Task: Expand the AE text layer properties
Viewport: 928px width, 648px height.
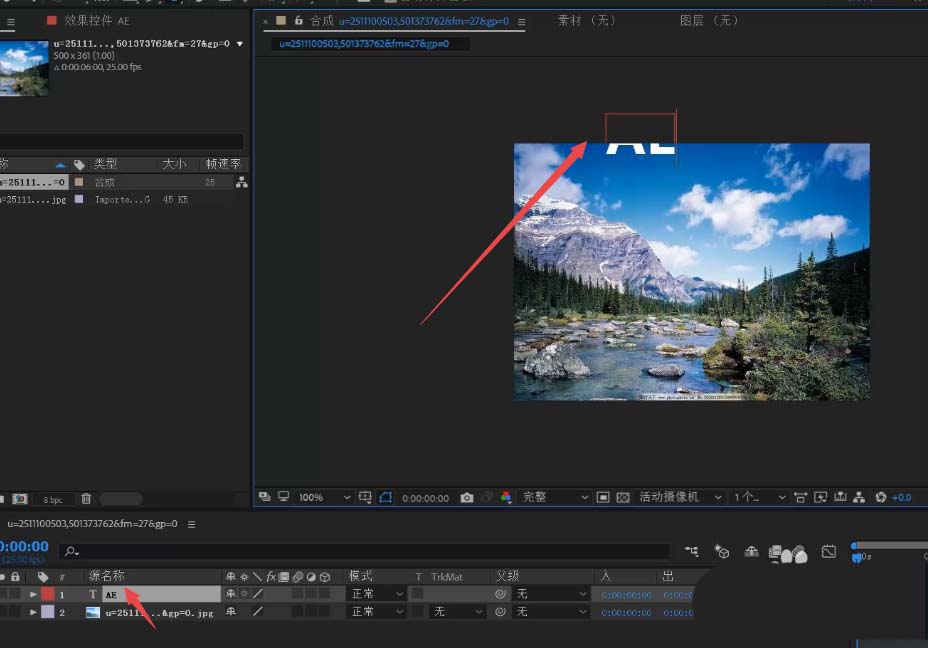Action: click(x=33, y=594)
